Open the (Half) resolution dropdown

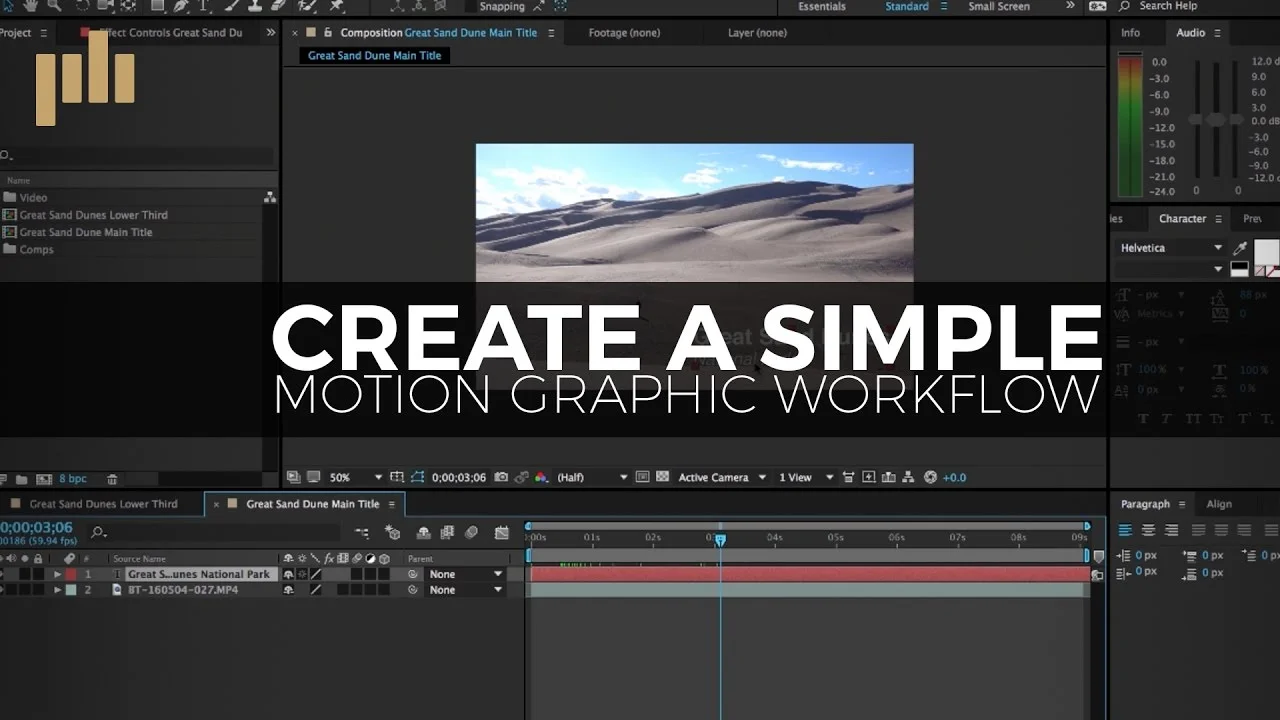(592, 478)
